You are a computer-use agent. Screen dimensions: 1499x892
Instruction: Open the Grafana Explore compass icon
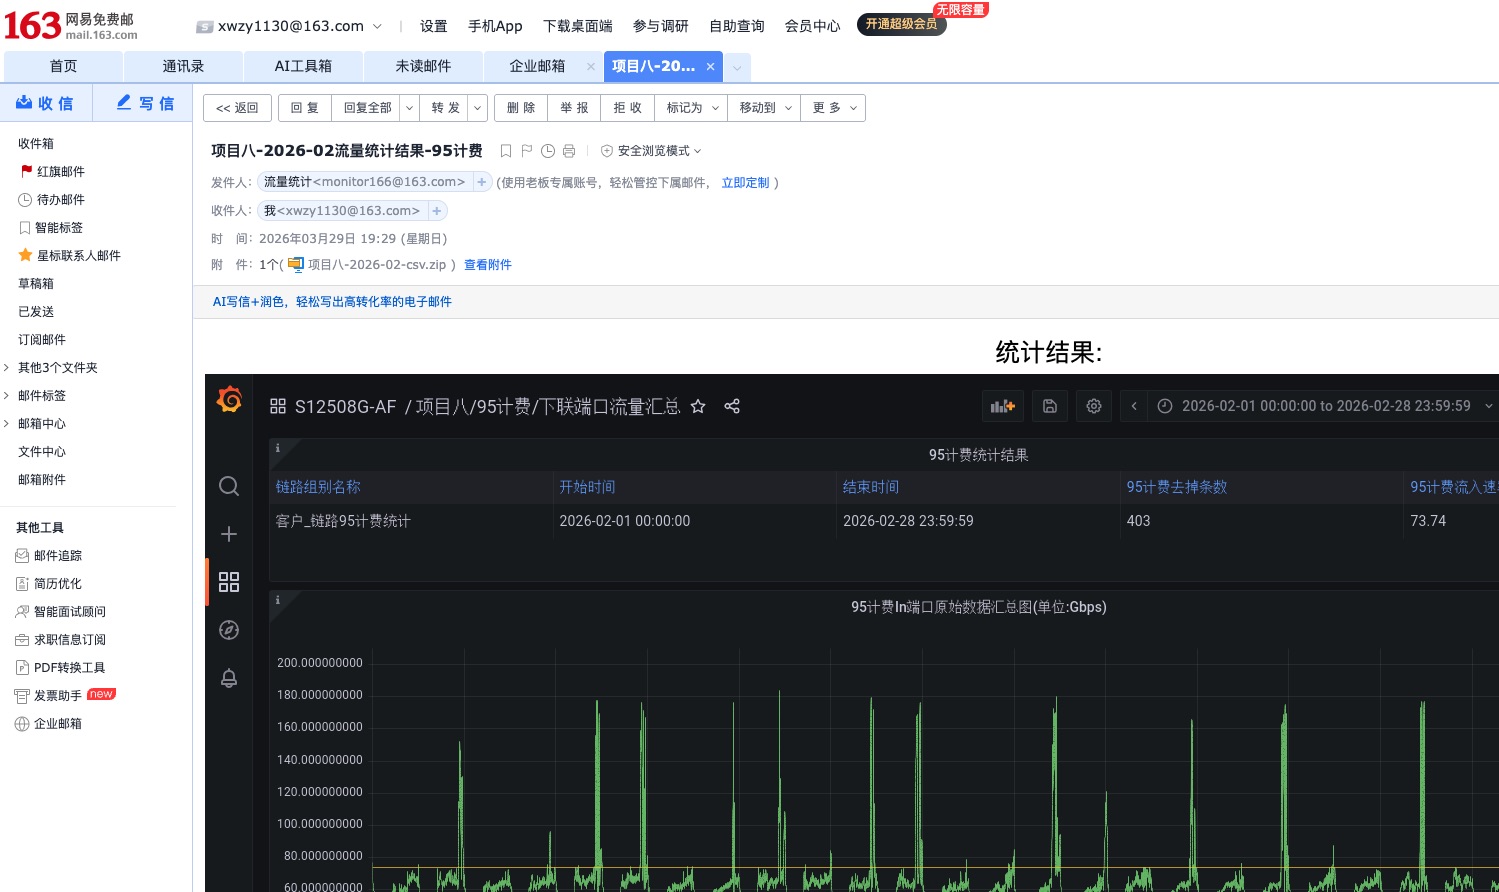[229, 630]
